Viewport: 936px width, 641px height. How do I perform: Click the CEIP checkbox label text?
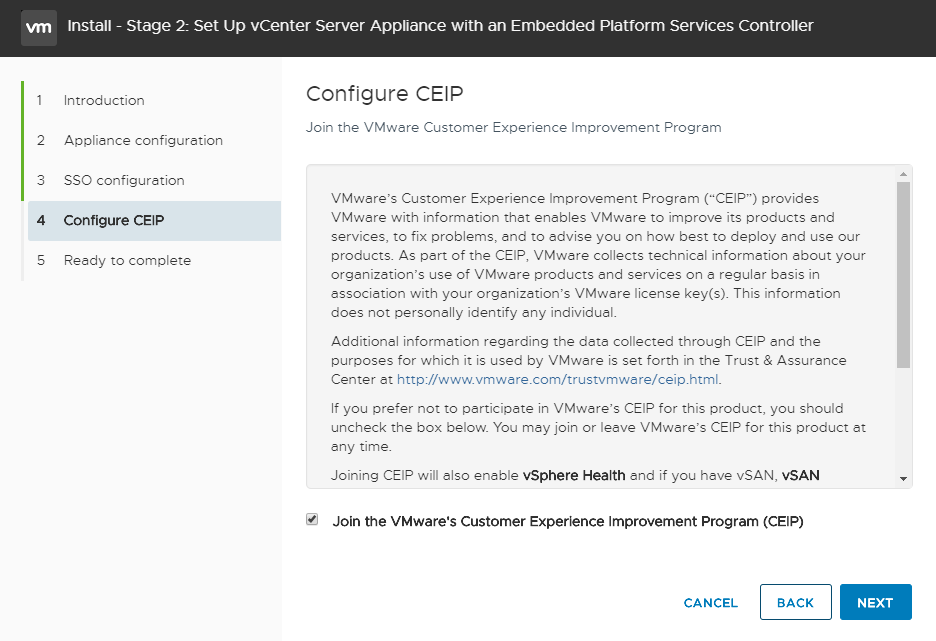(568, 521)
